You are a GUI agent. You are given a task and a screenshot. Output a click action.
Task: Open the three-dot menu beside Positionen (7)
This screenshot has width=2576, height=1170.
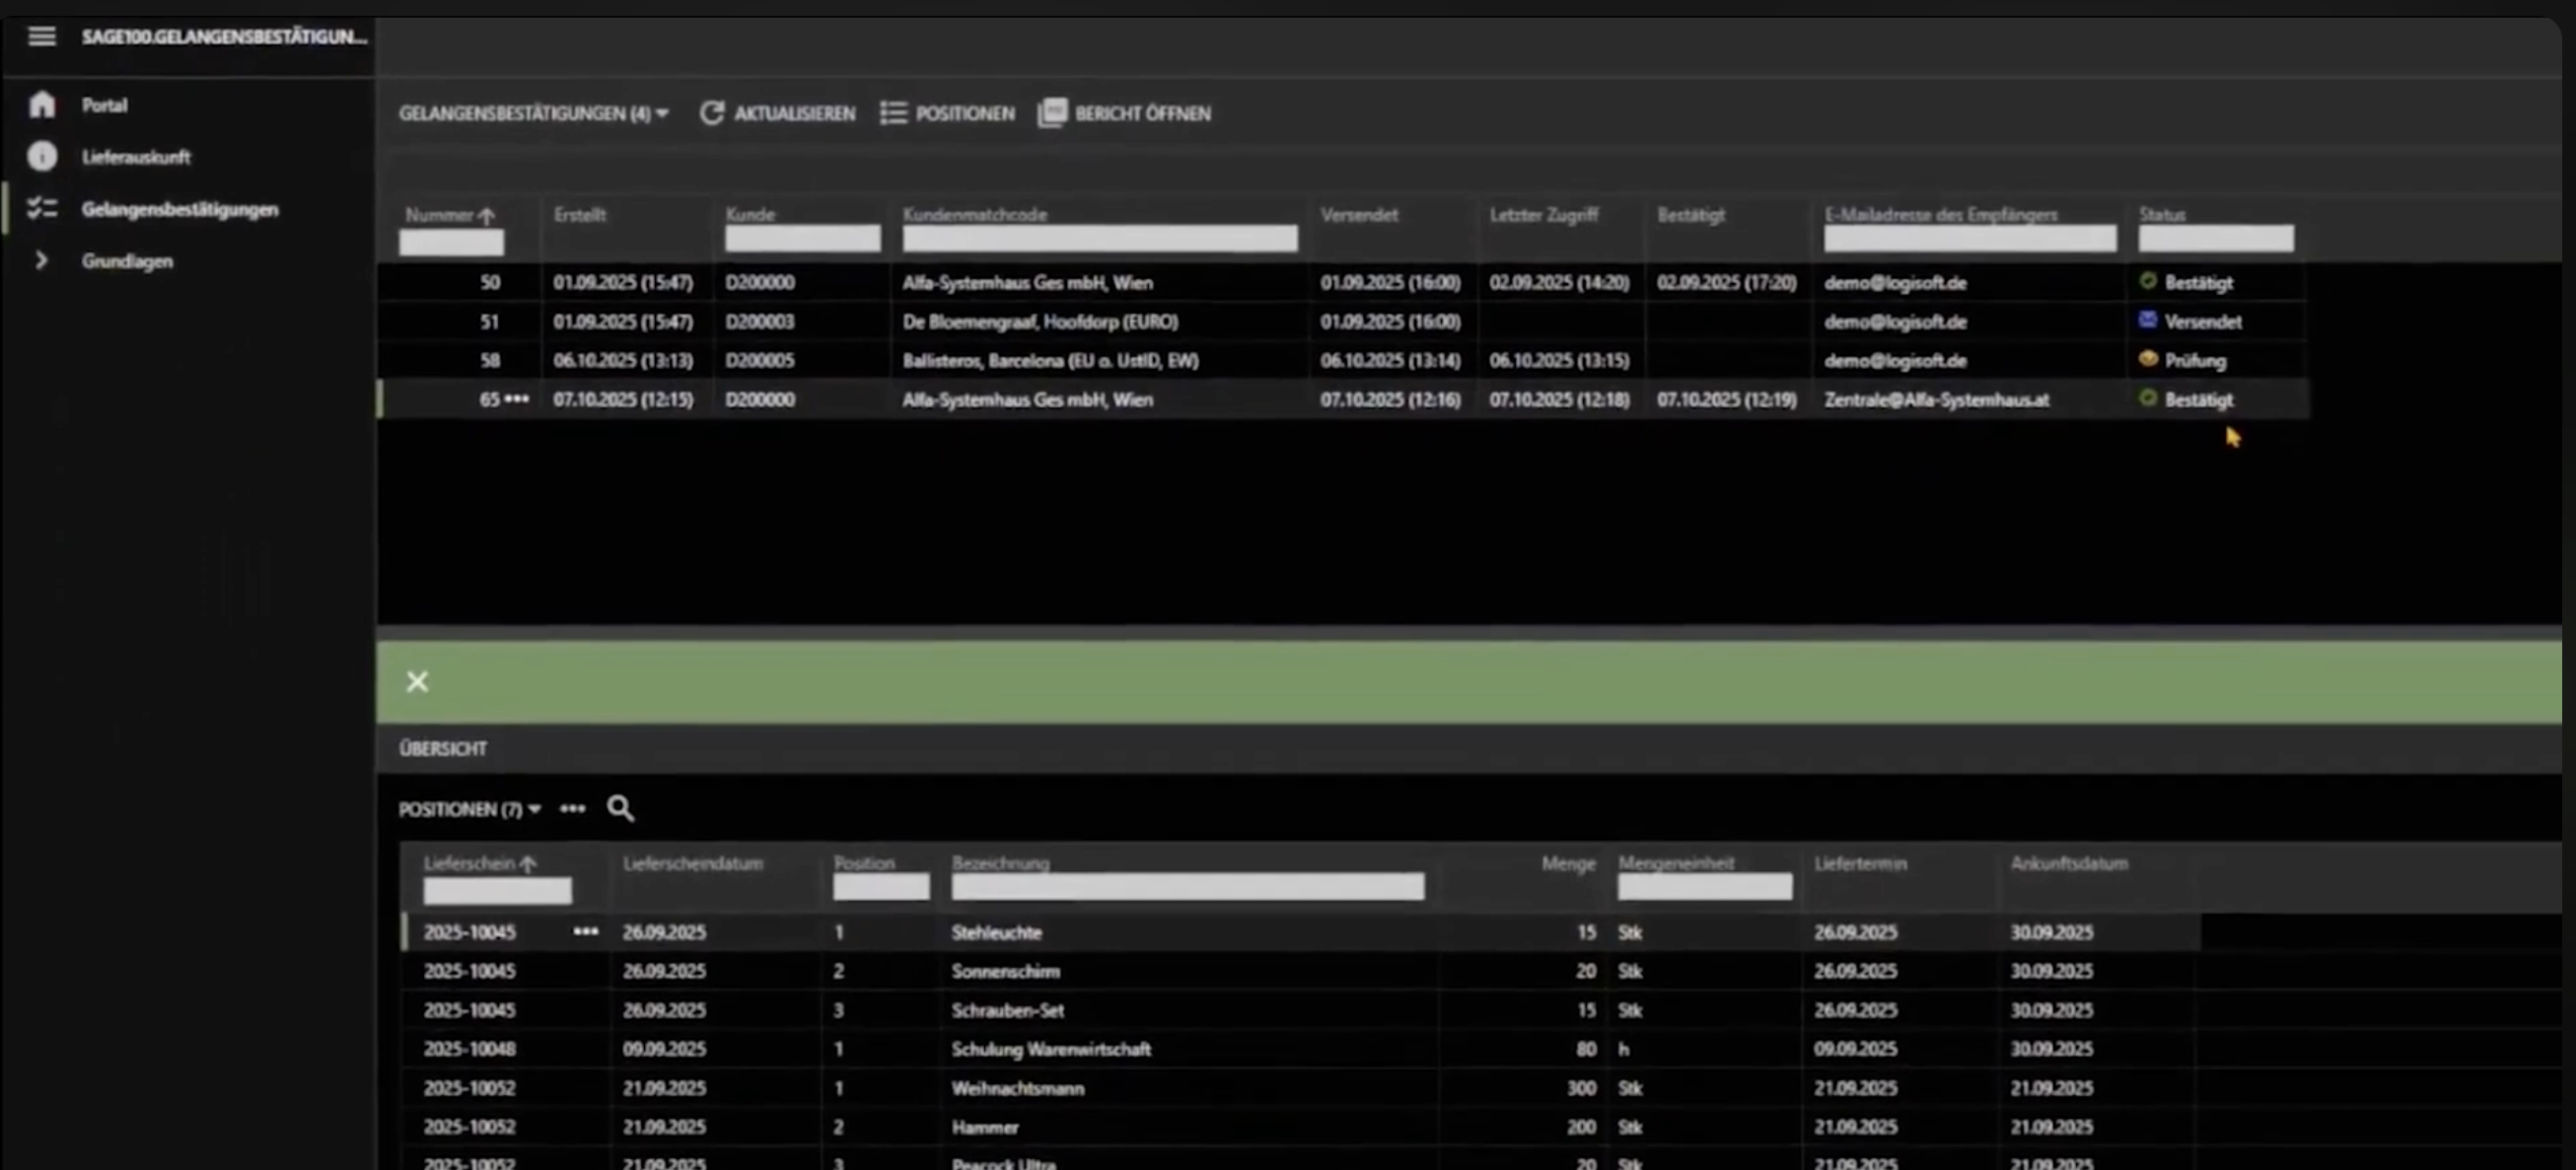pos(572,808)
